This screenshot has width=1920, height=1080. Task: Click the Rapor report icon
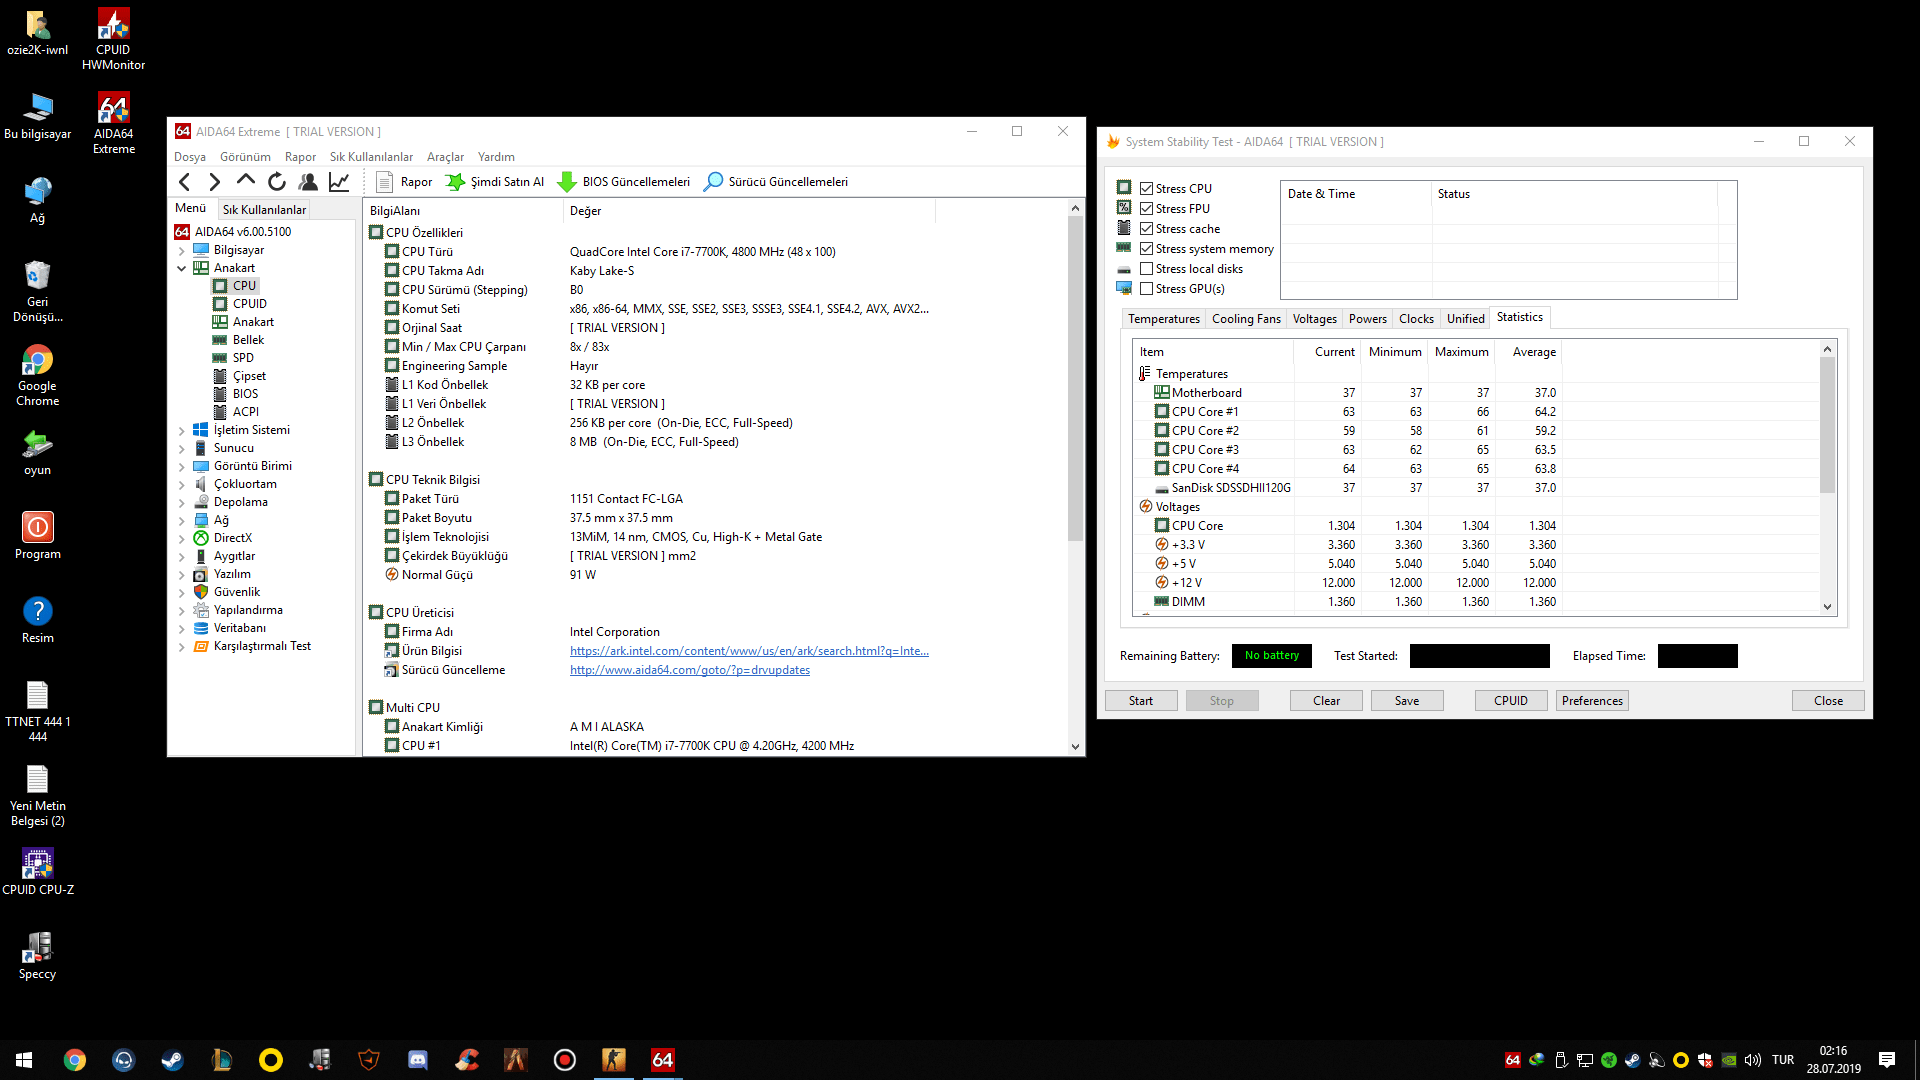[385, 182]
